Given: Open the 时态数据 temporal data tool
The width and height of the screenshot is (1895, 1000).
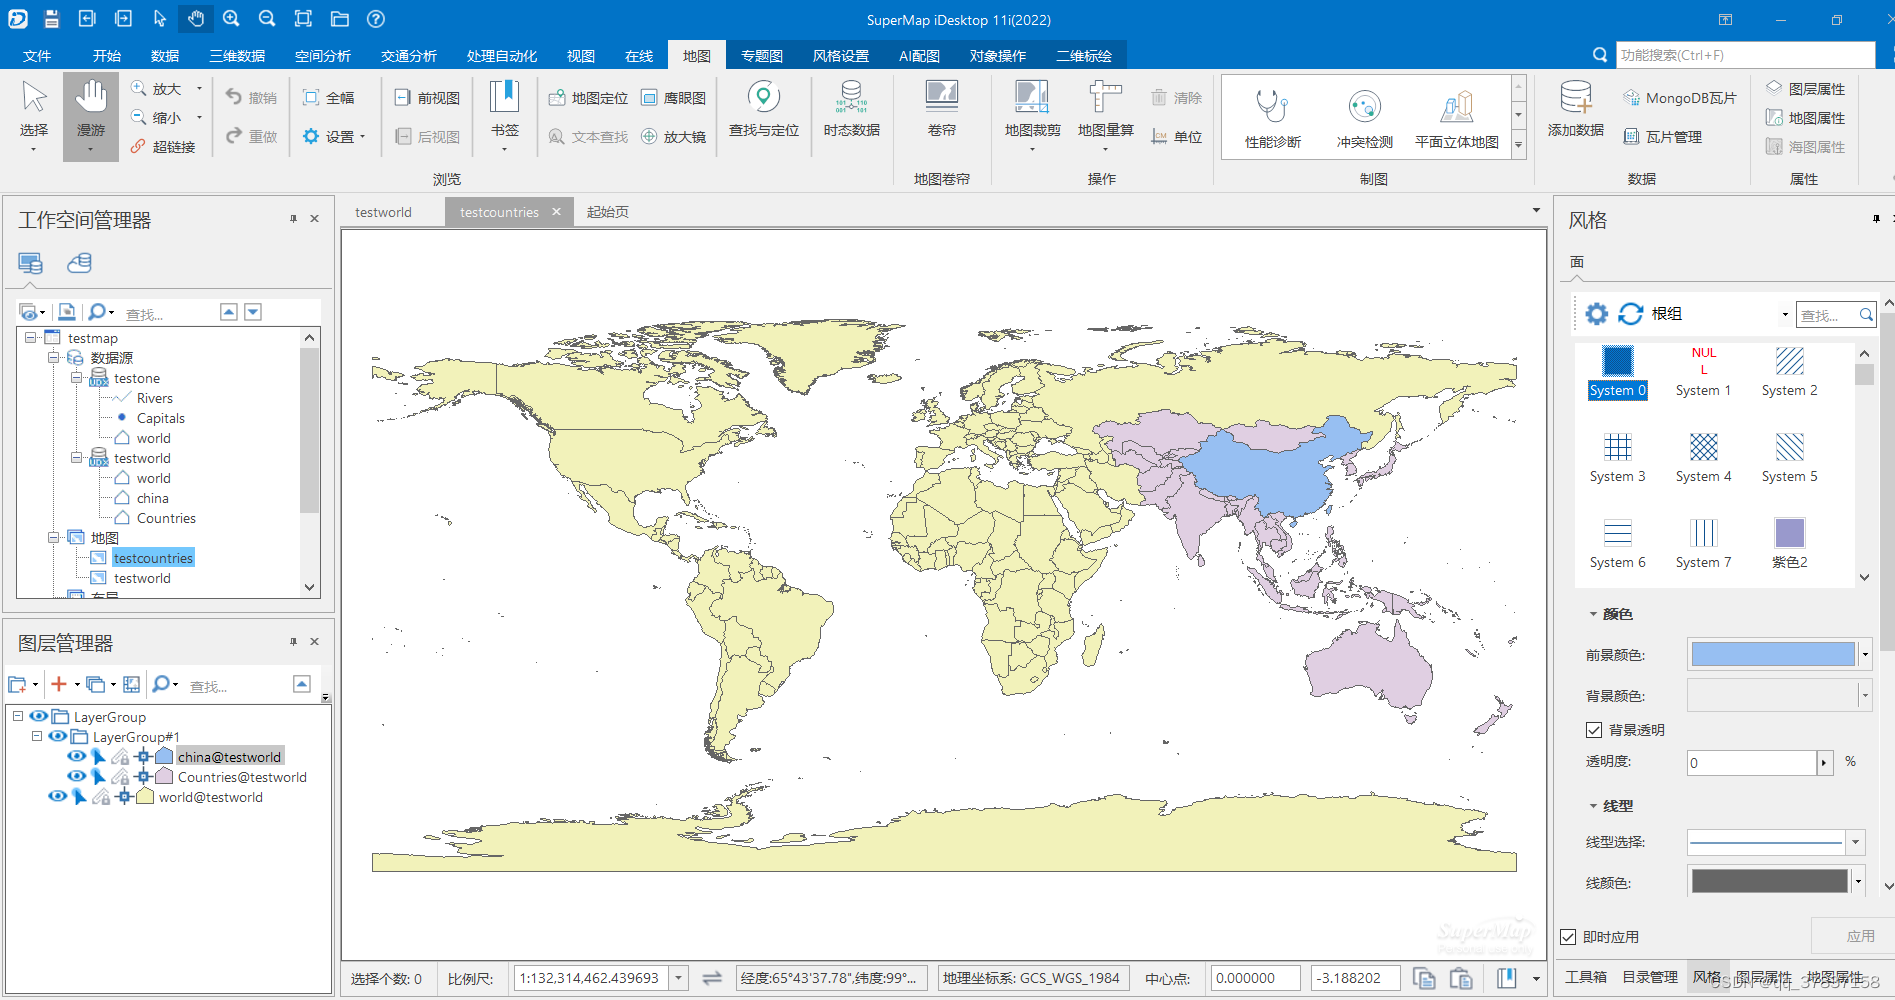Looking at the screenshot, I should pos(851,109).
